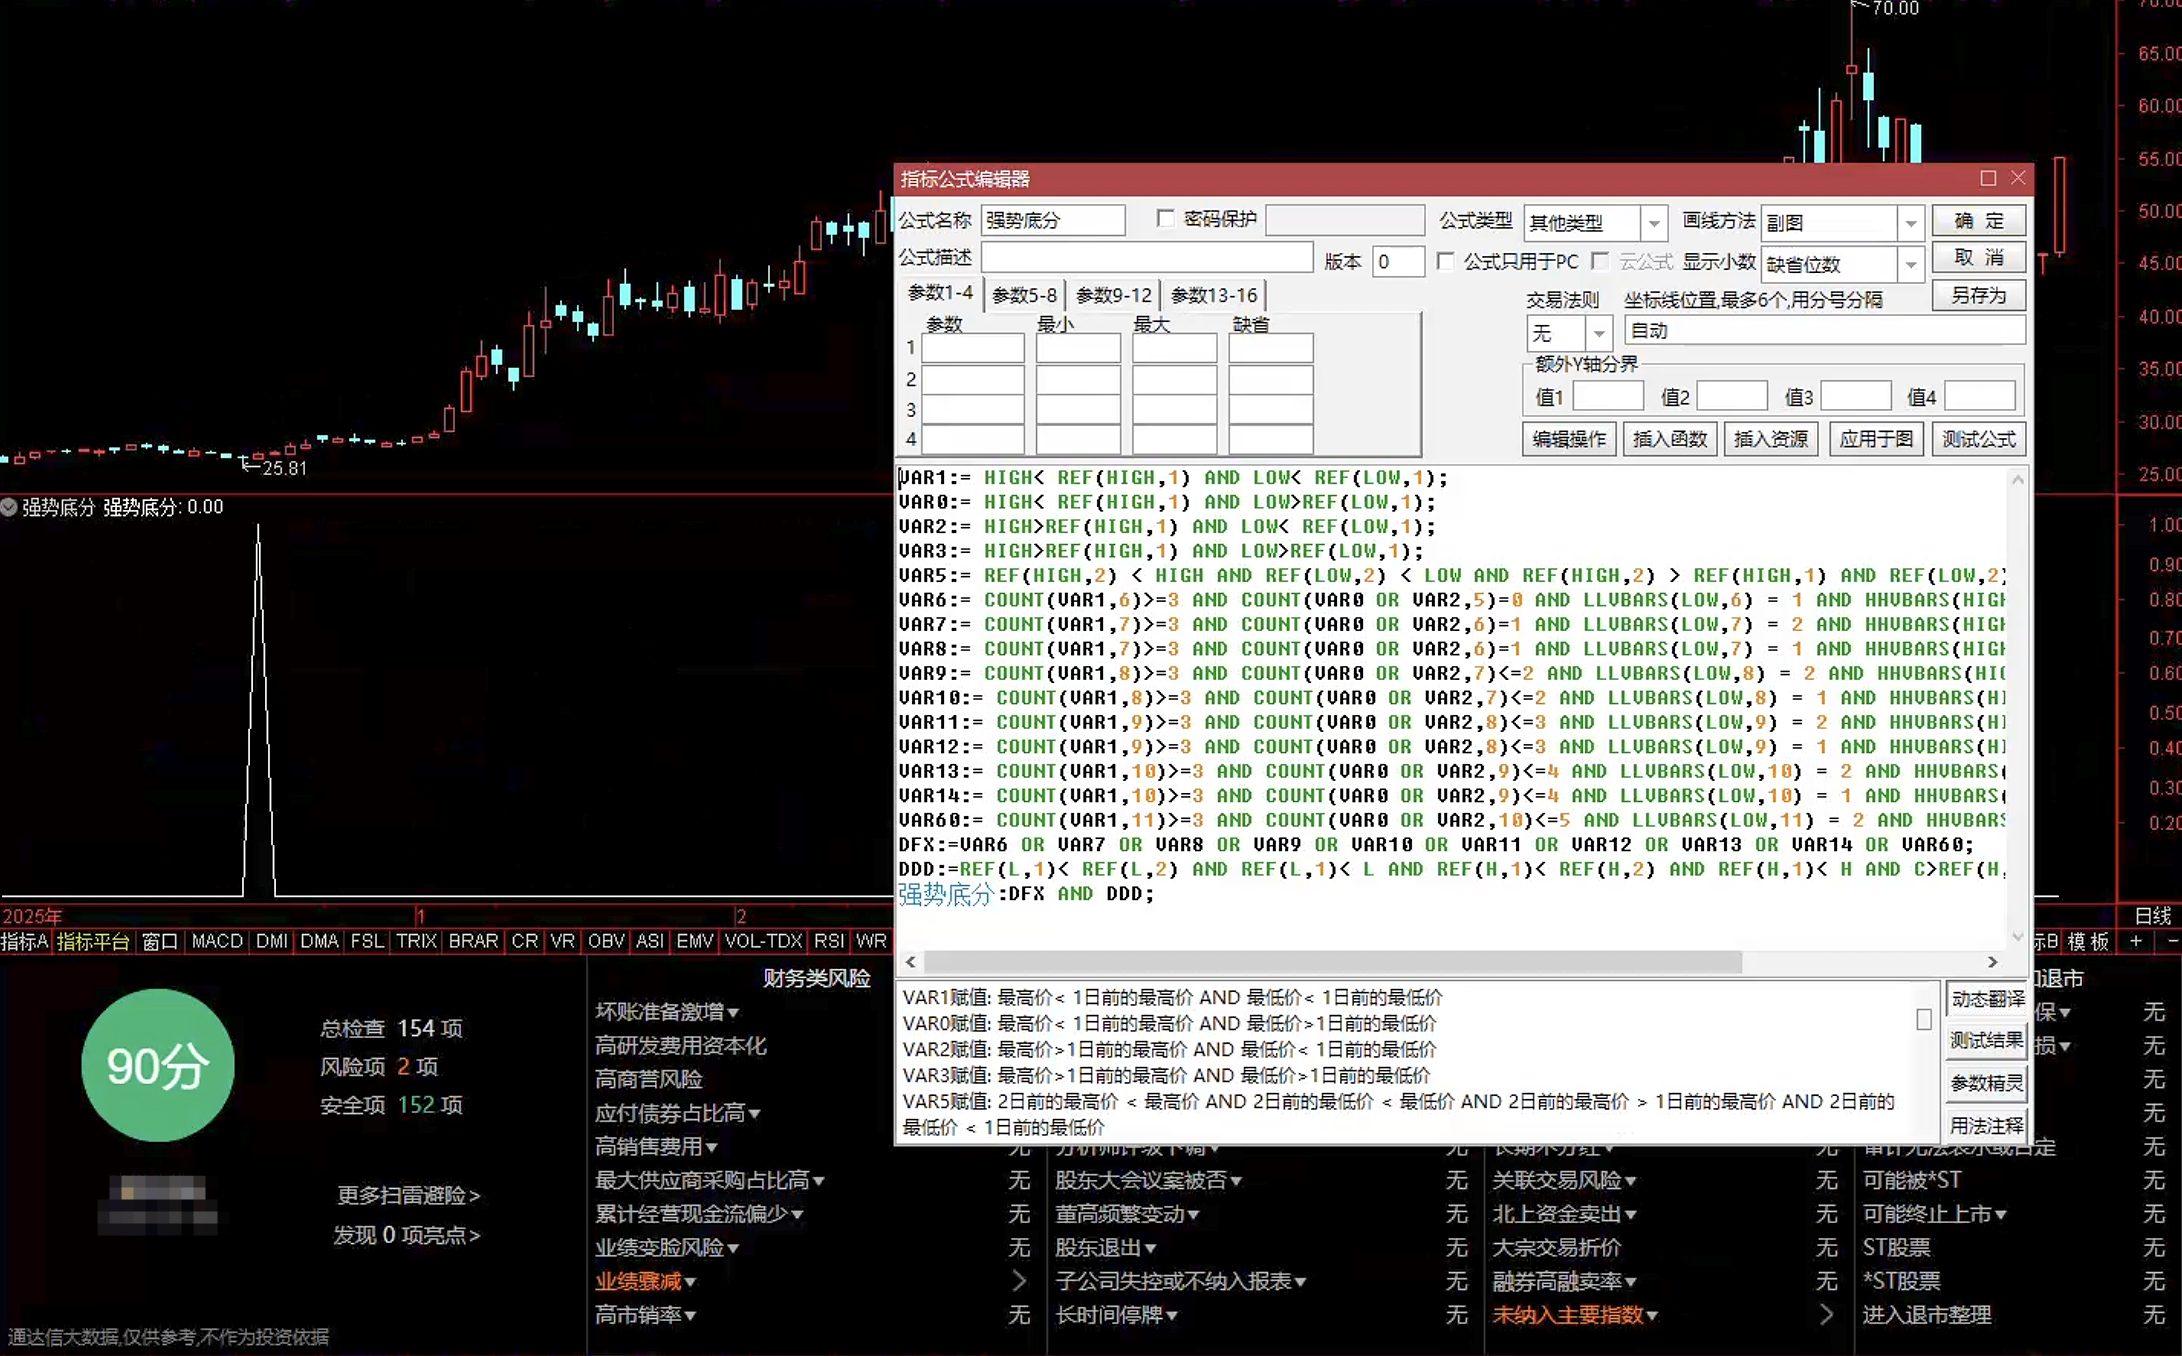Click the 动态翻译 button
Image resolution: width=2182 pixels, height=1356 pixels.
pos(1987,999)
